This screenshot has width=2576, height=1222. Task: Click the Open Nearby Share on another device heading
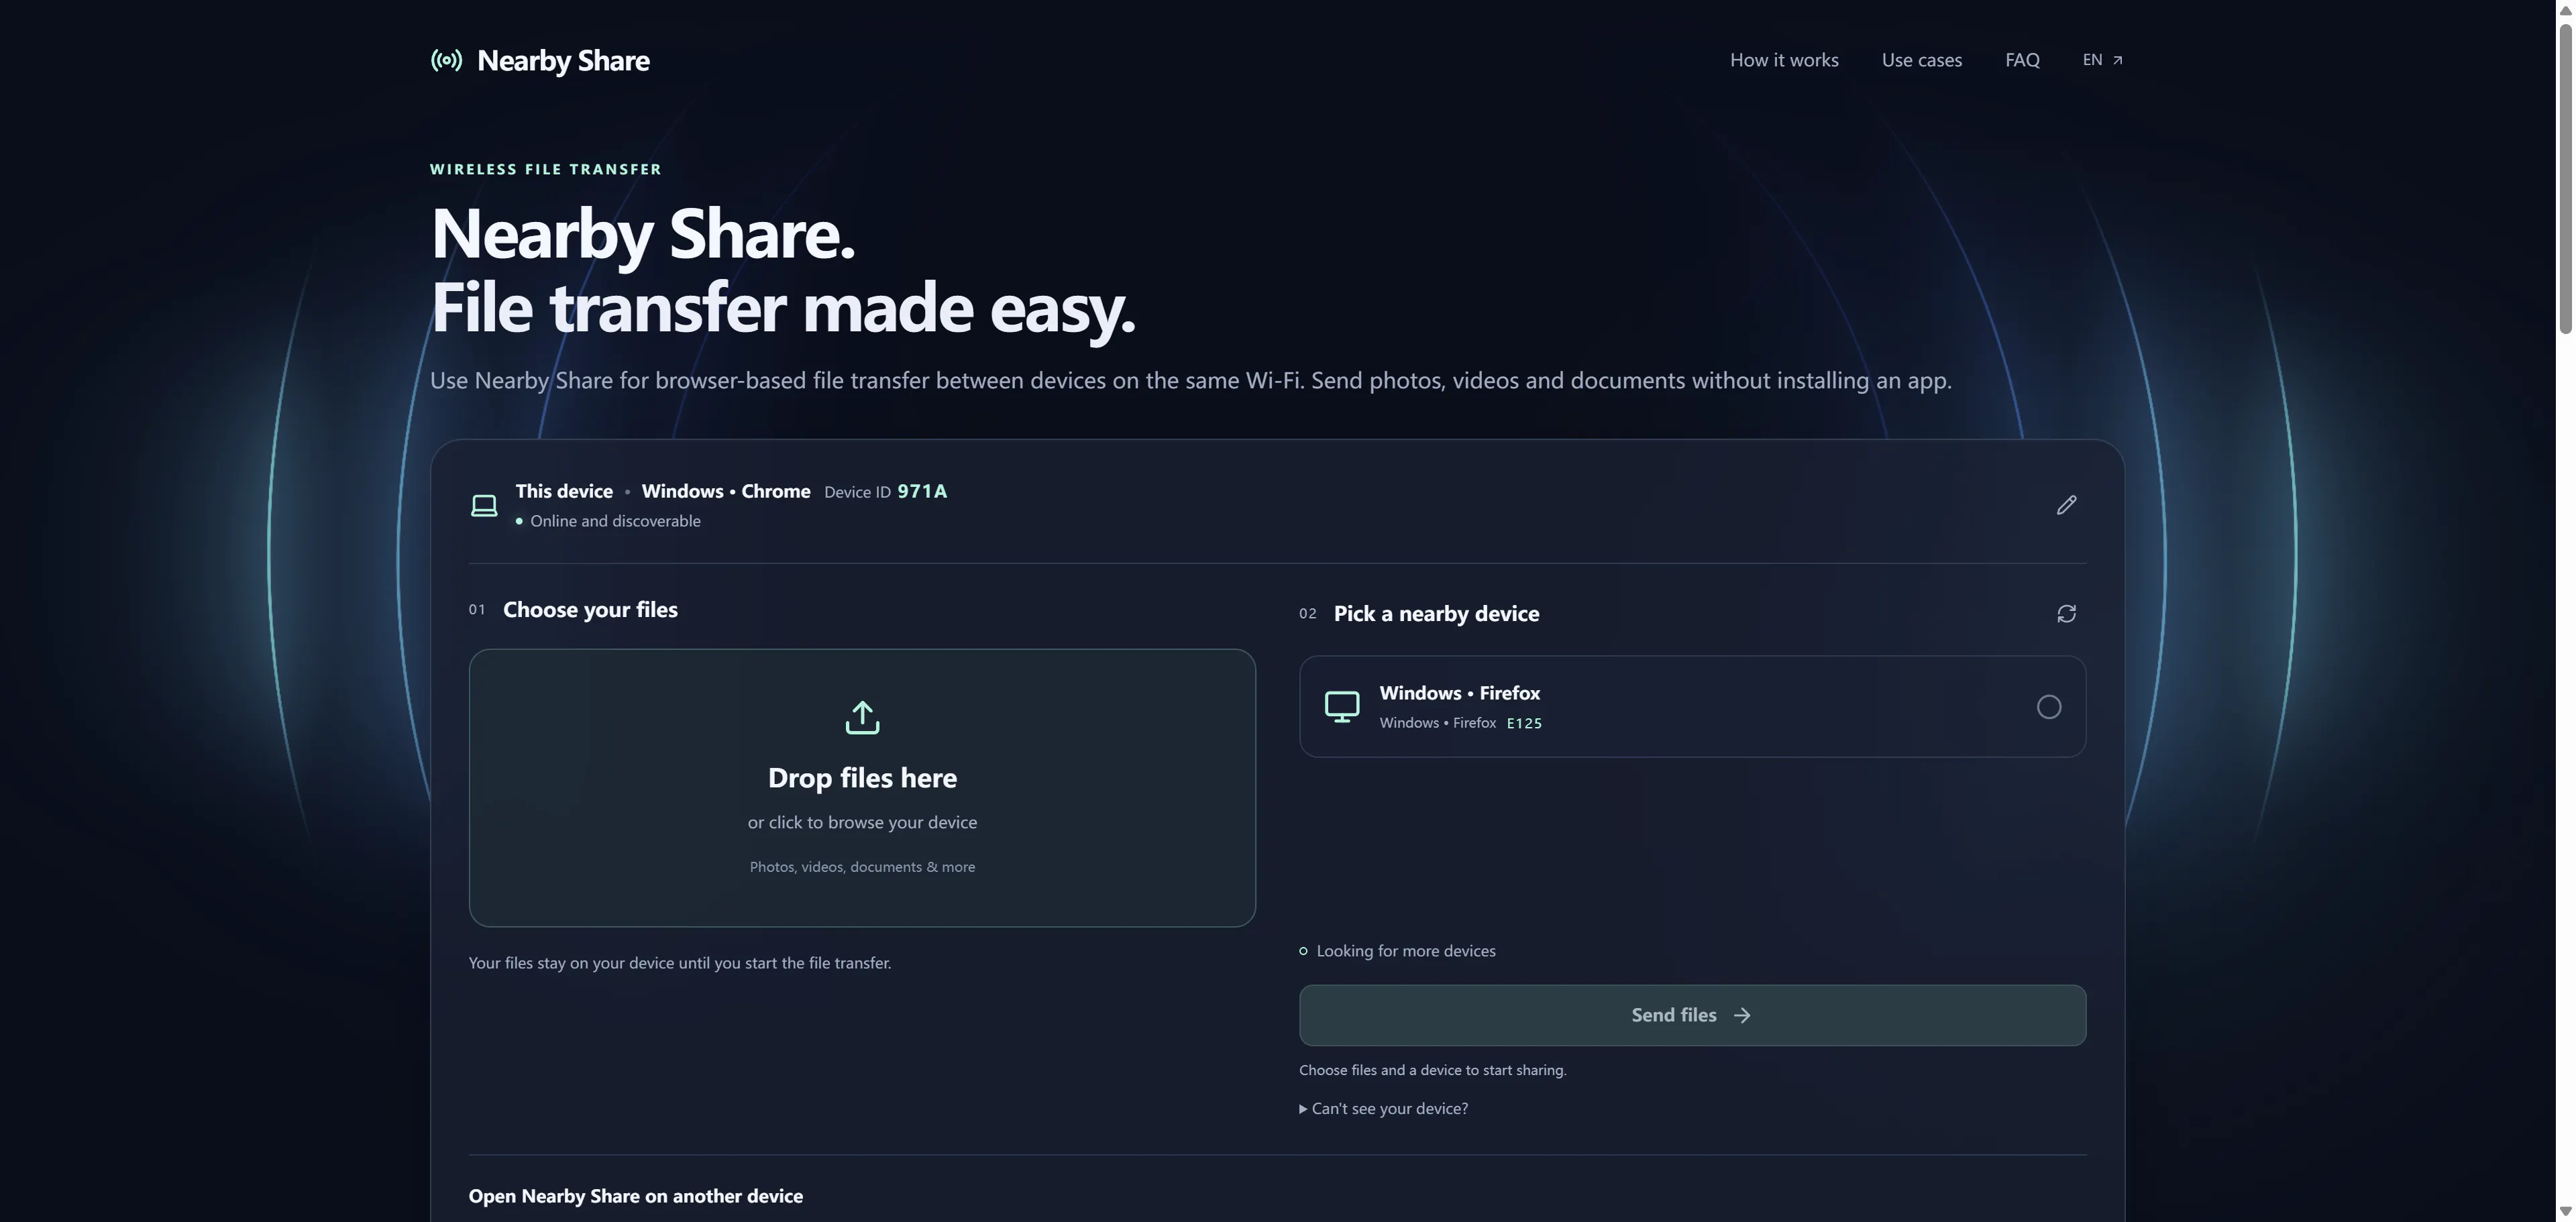635,1196
